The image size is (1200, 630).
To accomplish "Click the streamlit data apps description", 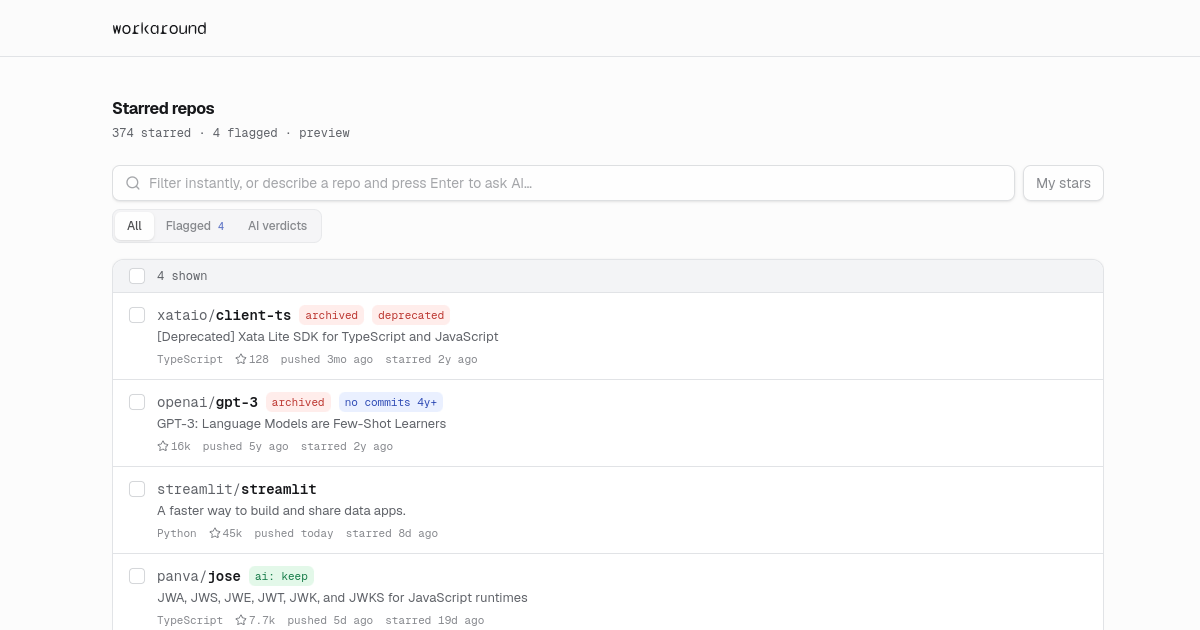I will [x=281, y=511].
